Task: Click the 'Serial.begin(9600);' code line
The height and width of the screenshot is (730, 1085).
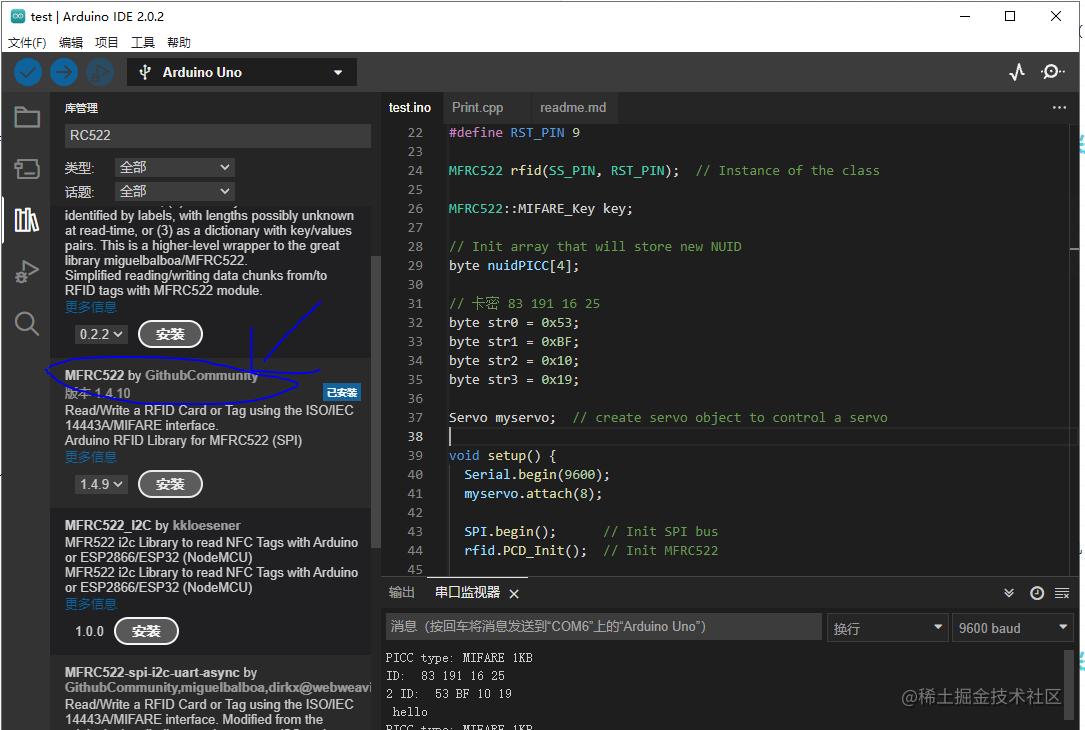Action: tap(537, 475)
